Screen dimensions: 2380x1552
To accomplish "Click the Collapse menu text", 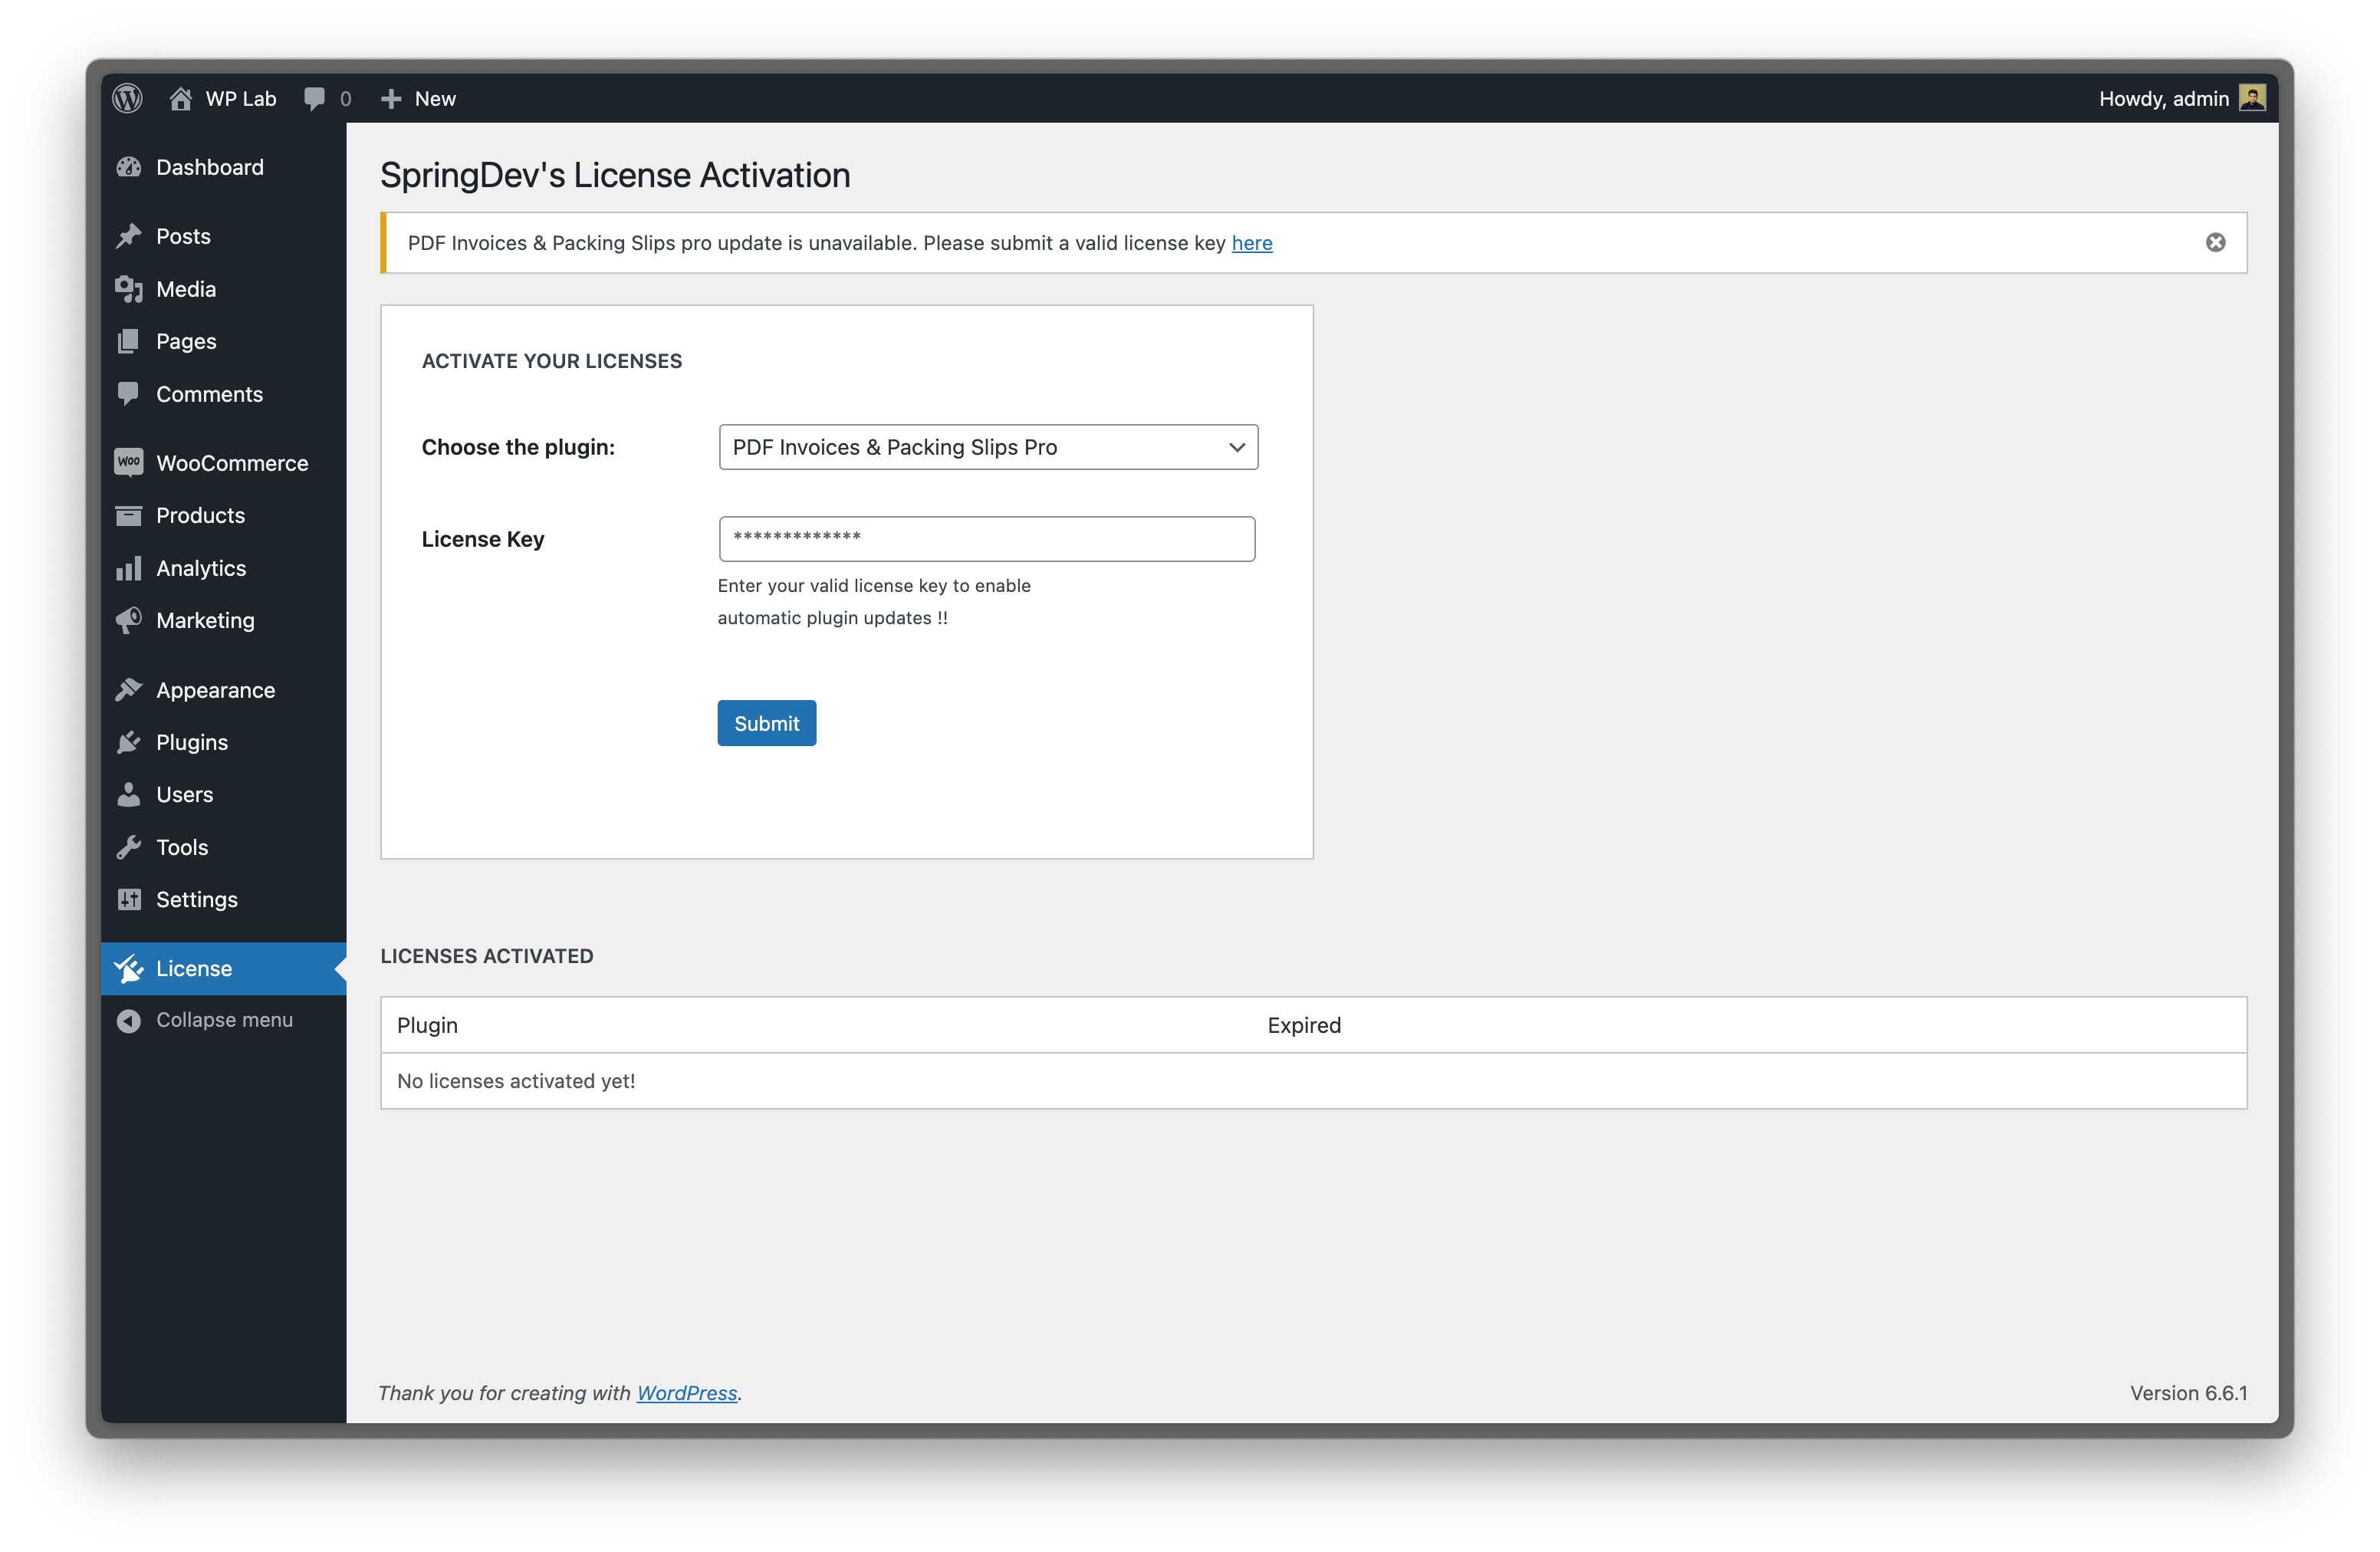I will [x=224, y=1020].
